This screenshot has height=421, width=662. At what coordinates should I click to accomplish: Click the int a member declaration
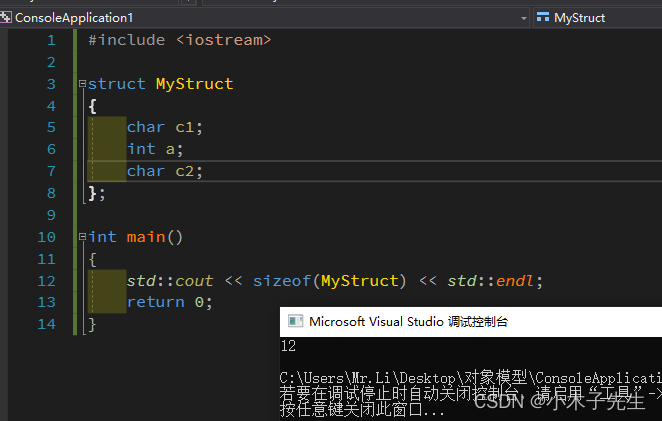[x=155, y=149]
